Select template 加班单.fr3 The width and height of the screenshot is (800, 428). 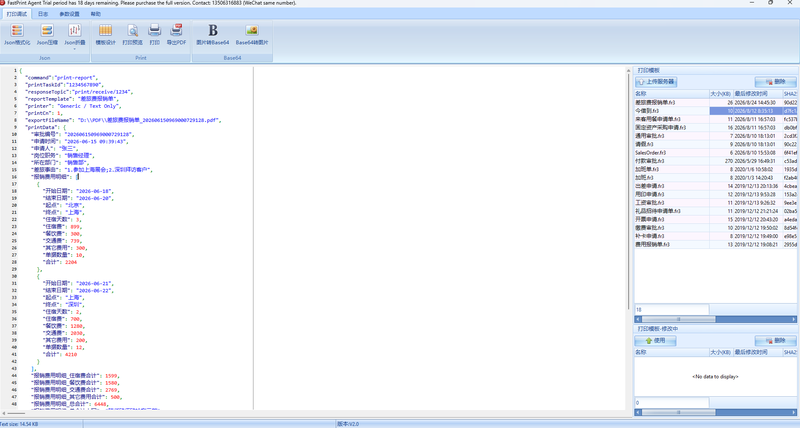point(671,169)
